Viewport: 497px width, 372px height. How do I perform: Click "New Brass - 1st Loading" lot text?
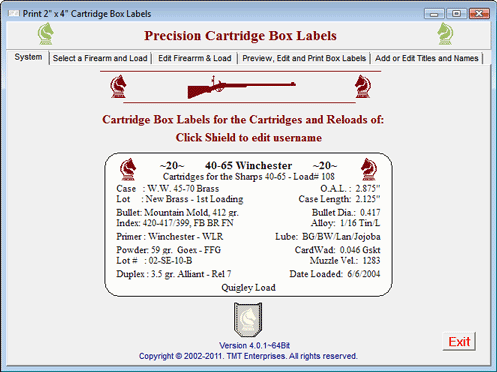[194, 199]
